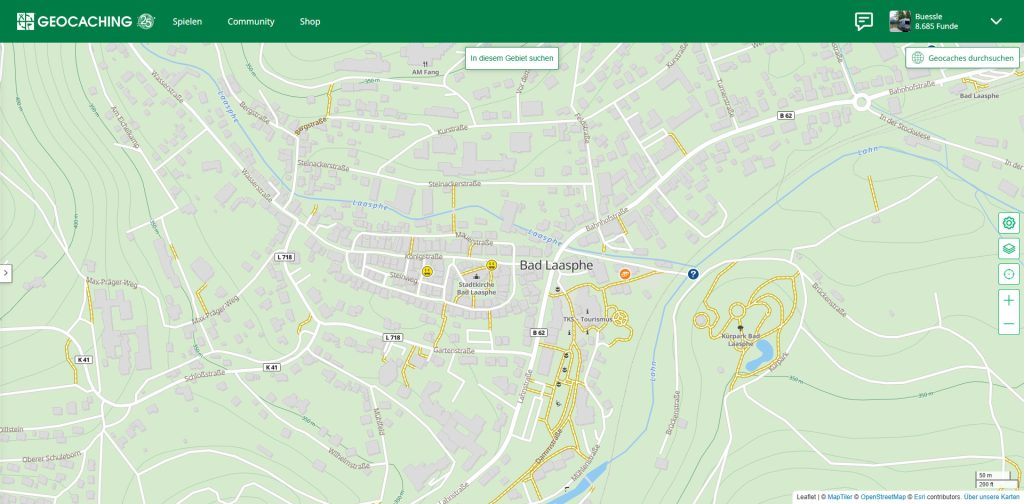
Task: Expand the user account dropdown arrow
Action: (995, 21)
